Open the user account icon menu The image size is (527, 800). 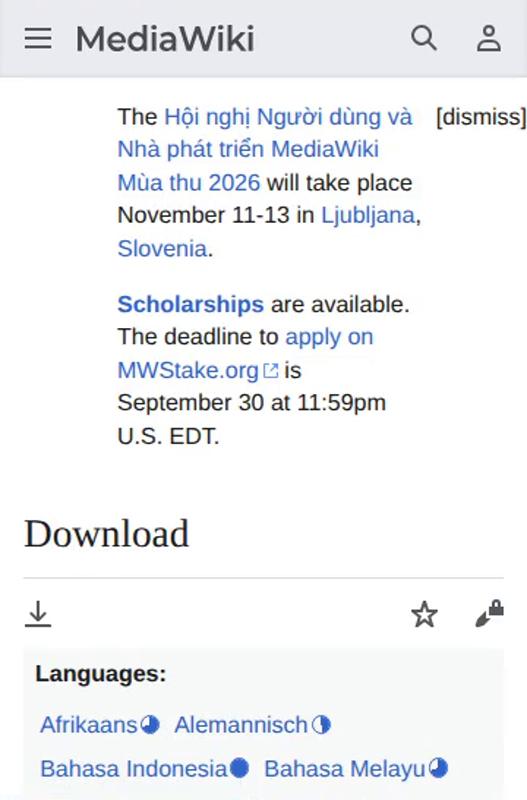click(489, 38)
